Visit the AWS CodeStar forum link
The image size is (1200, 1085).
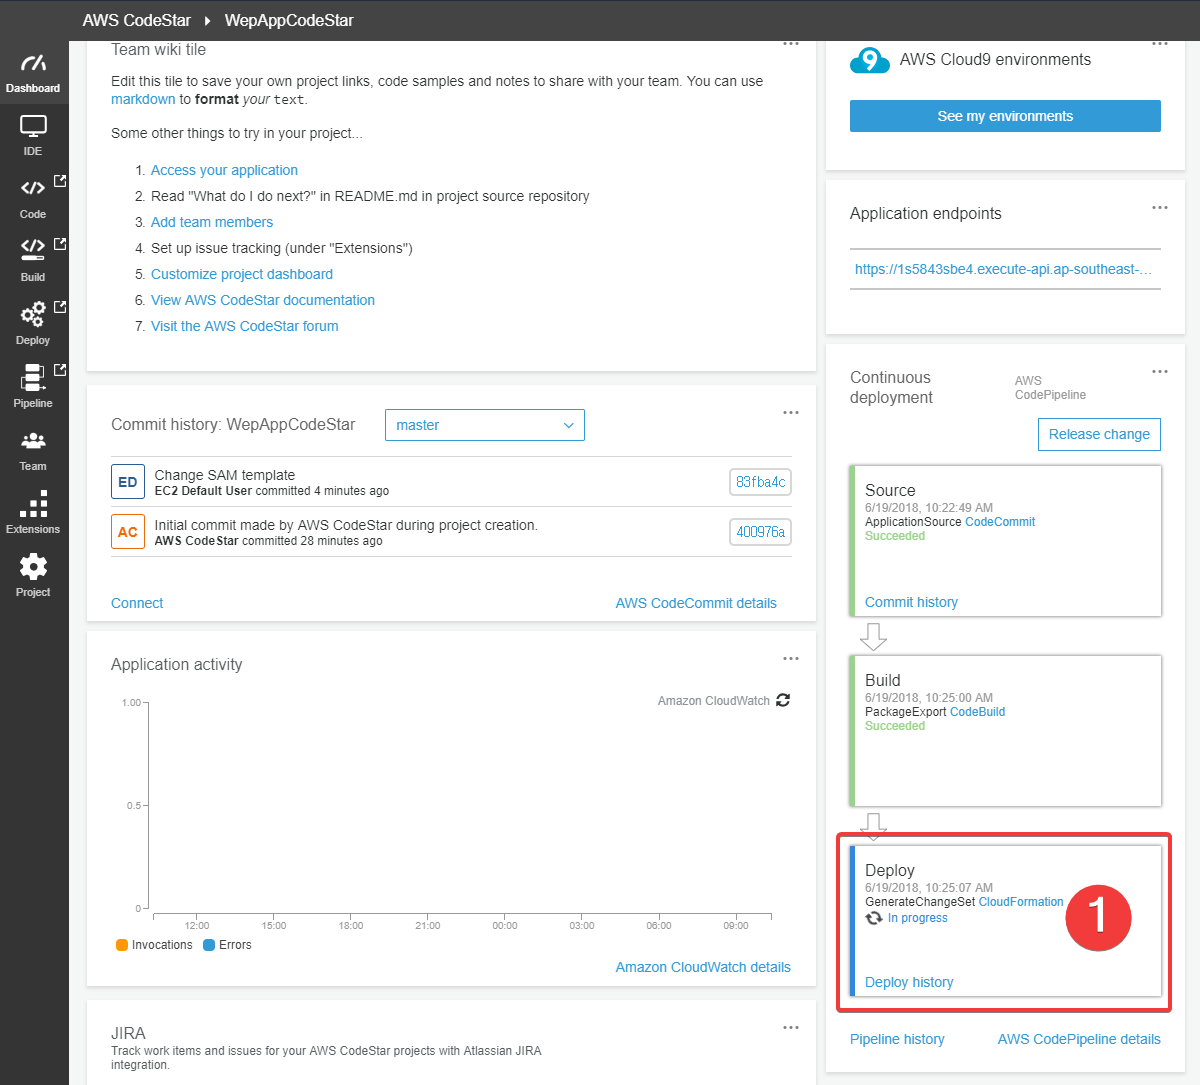point(245,326)
